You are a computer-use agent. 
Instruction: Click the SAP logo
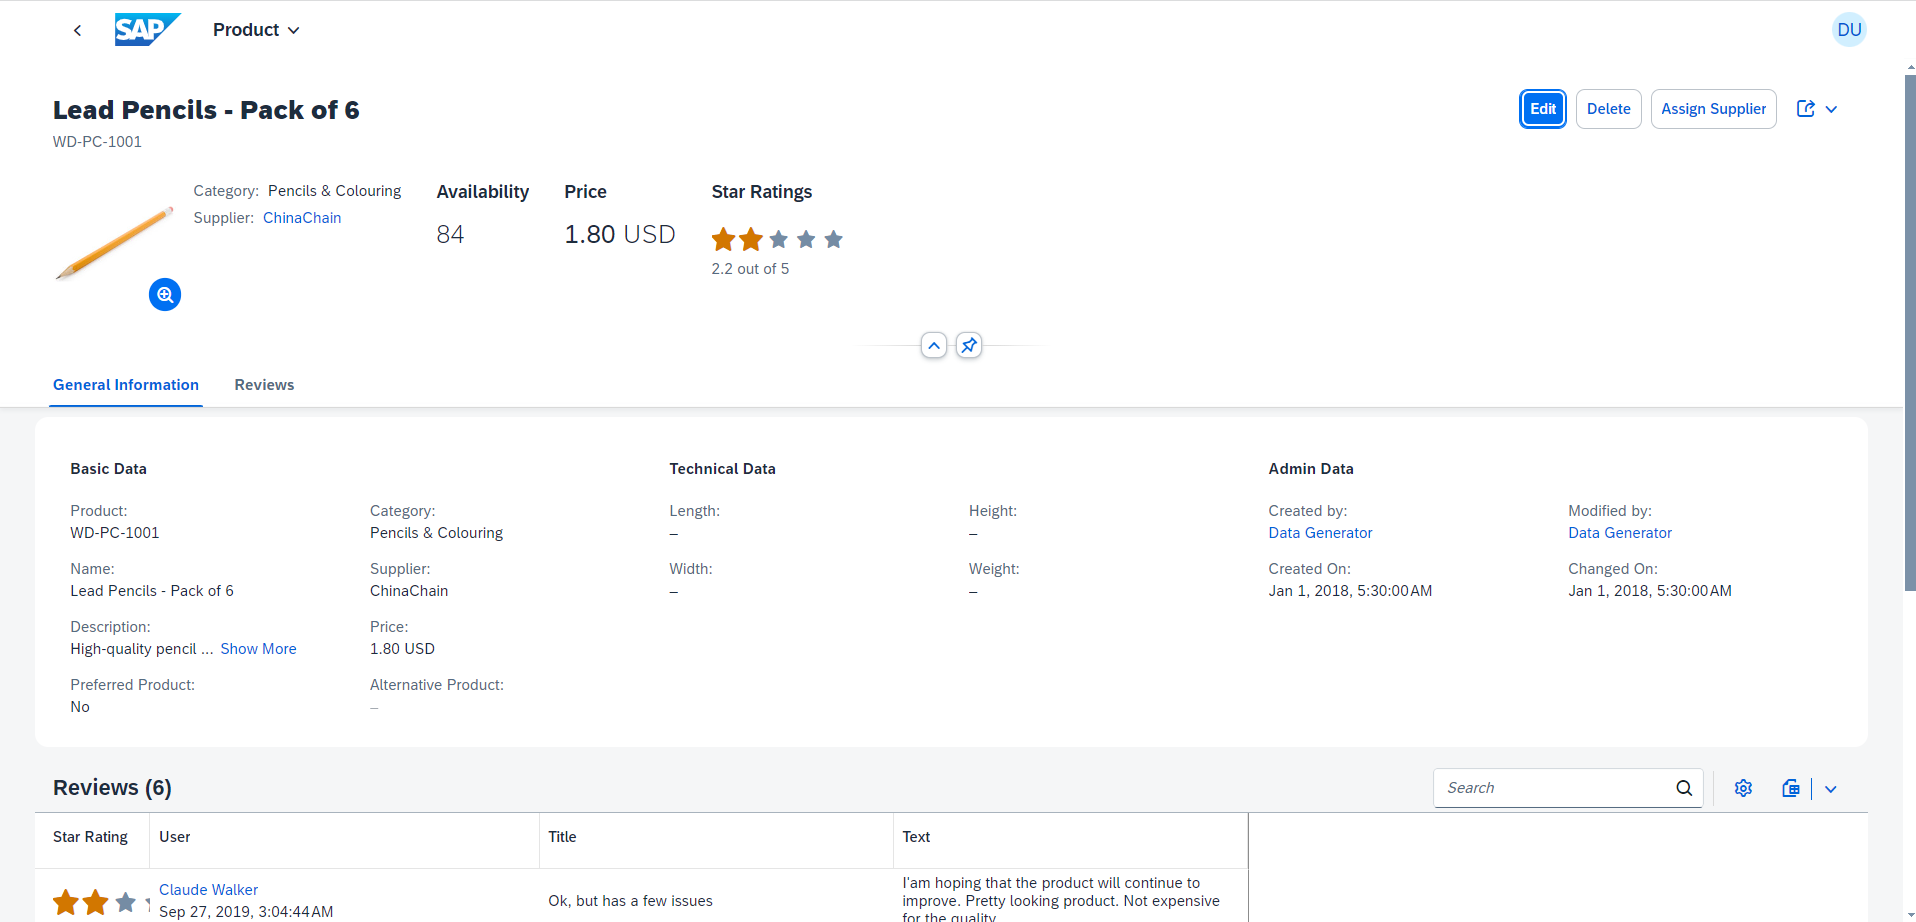(146, 30)
